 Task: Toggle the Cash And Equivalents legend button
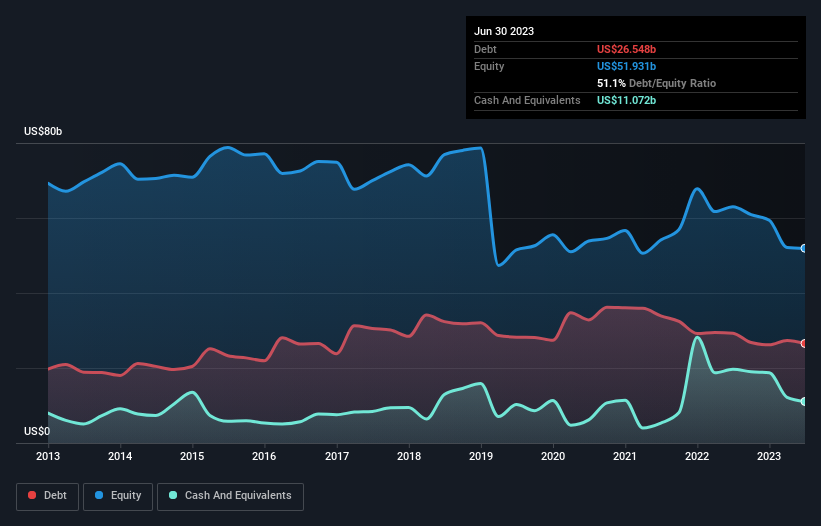230,496
